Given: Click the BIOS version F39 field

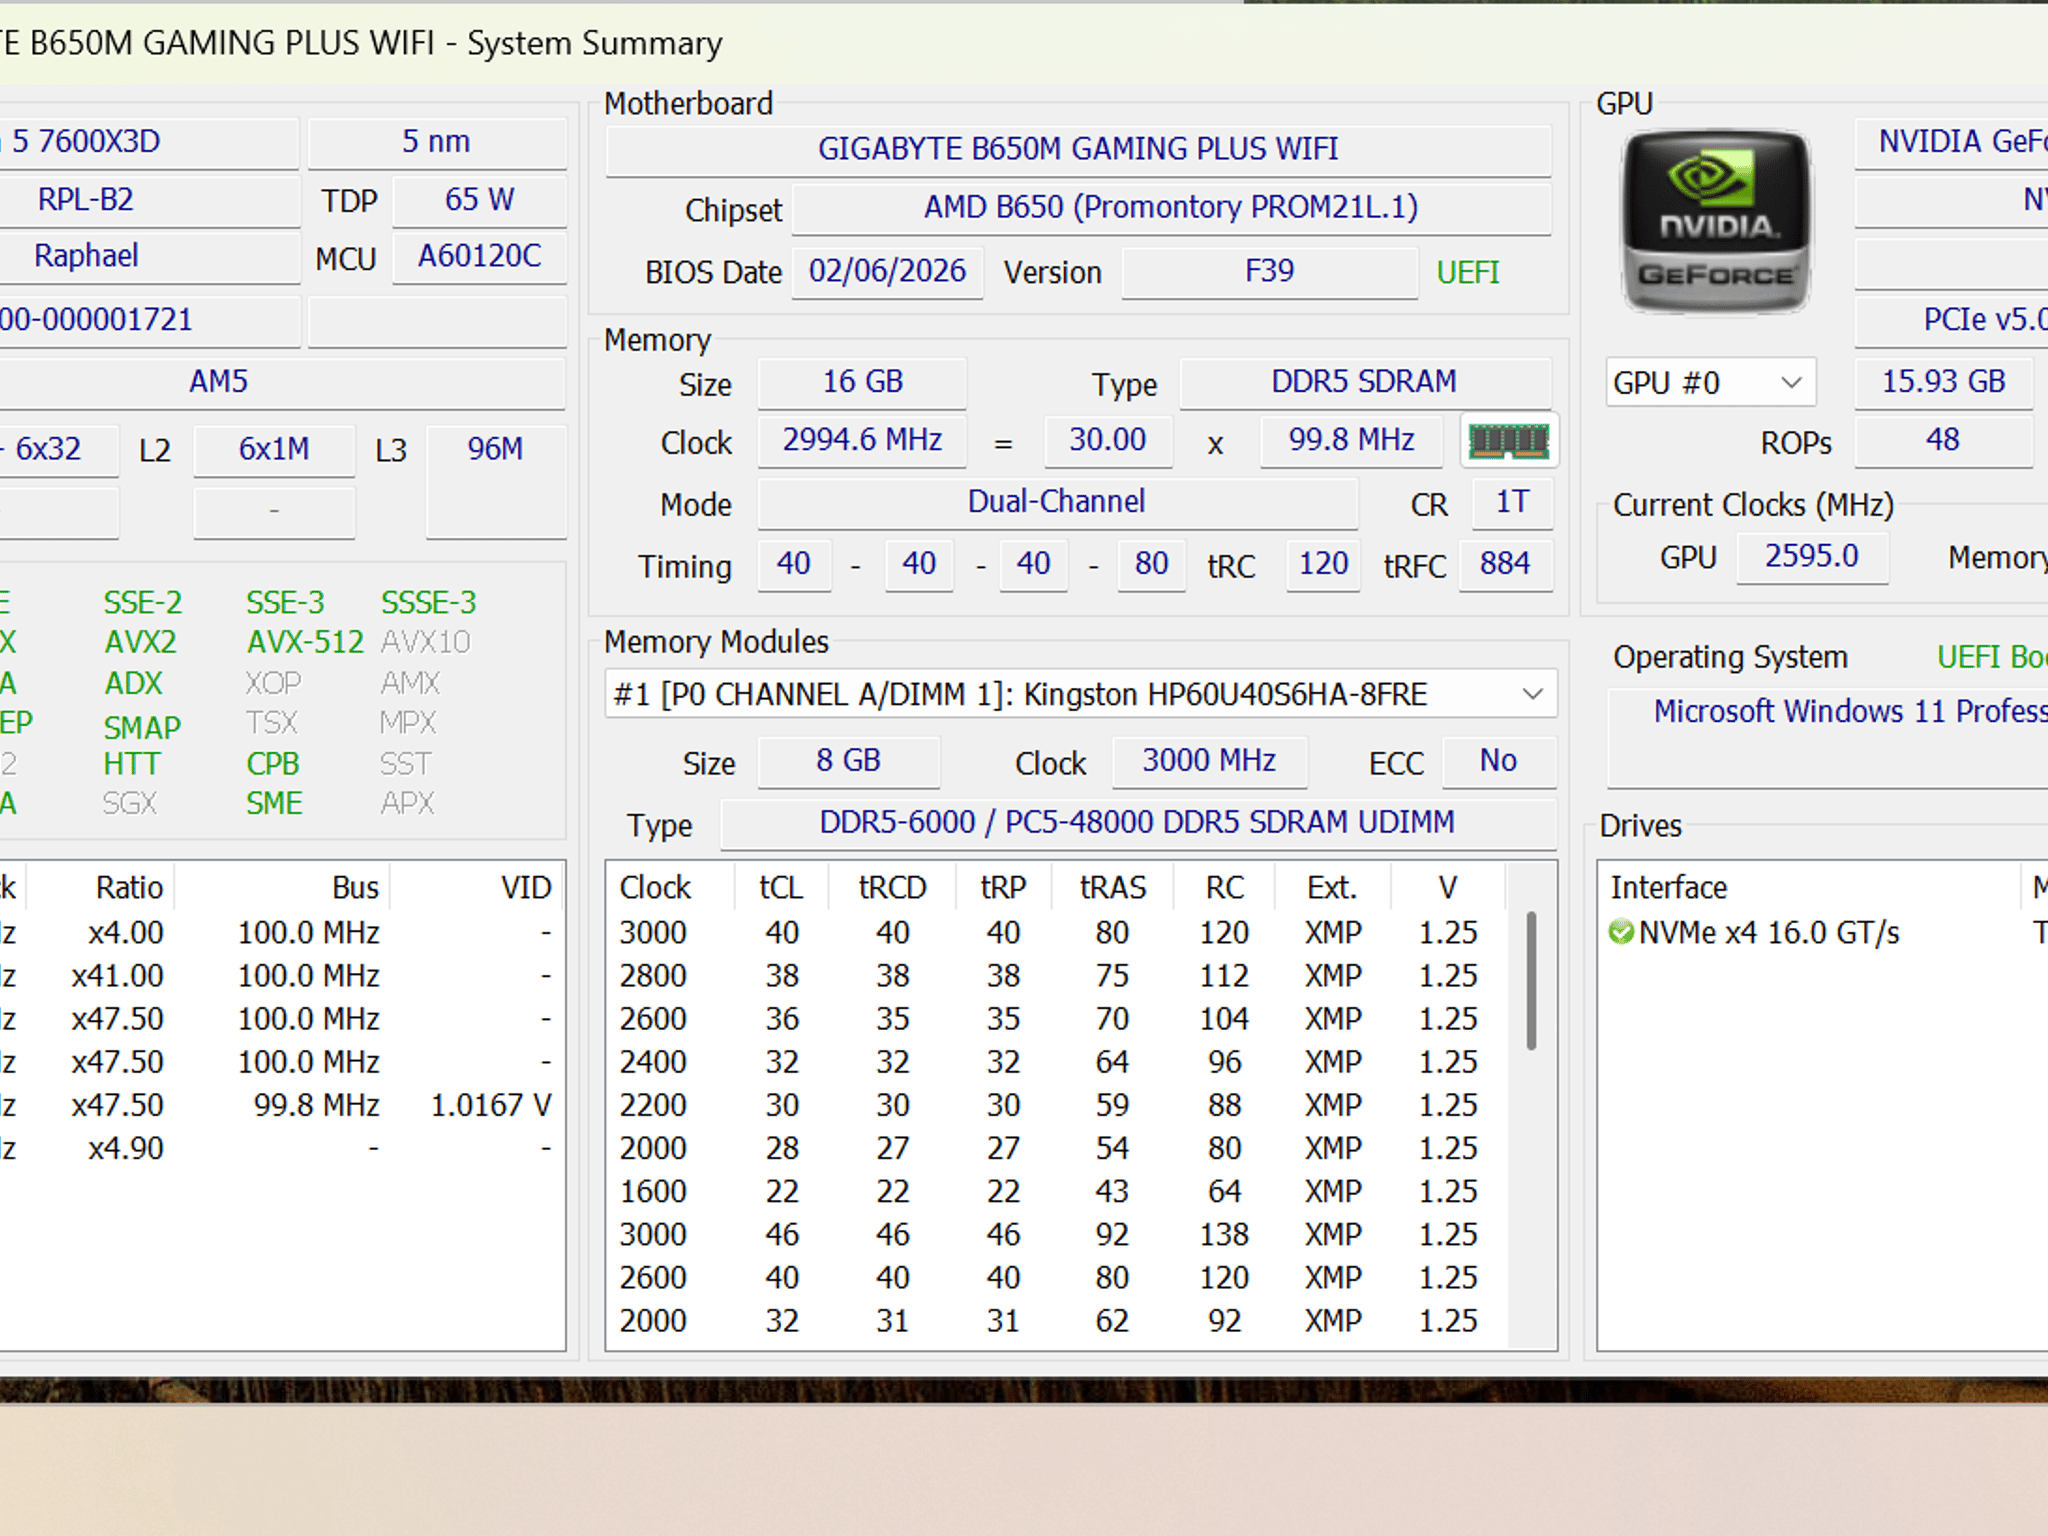Looking at the screenshot, I should pyautogui.click(x=1269, y=271).
